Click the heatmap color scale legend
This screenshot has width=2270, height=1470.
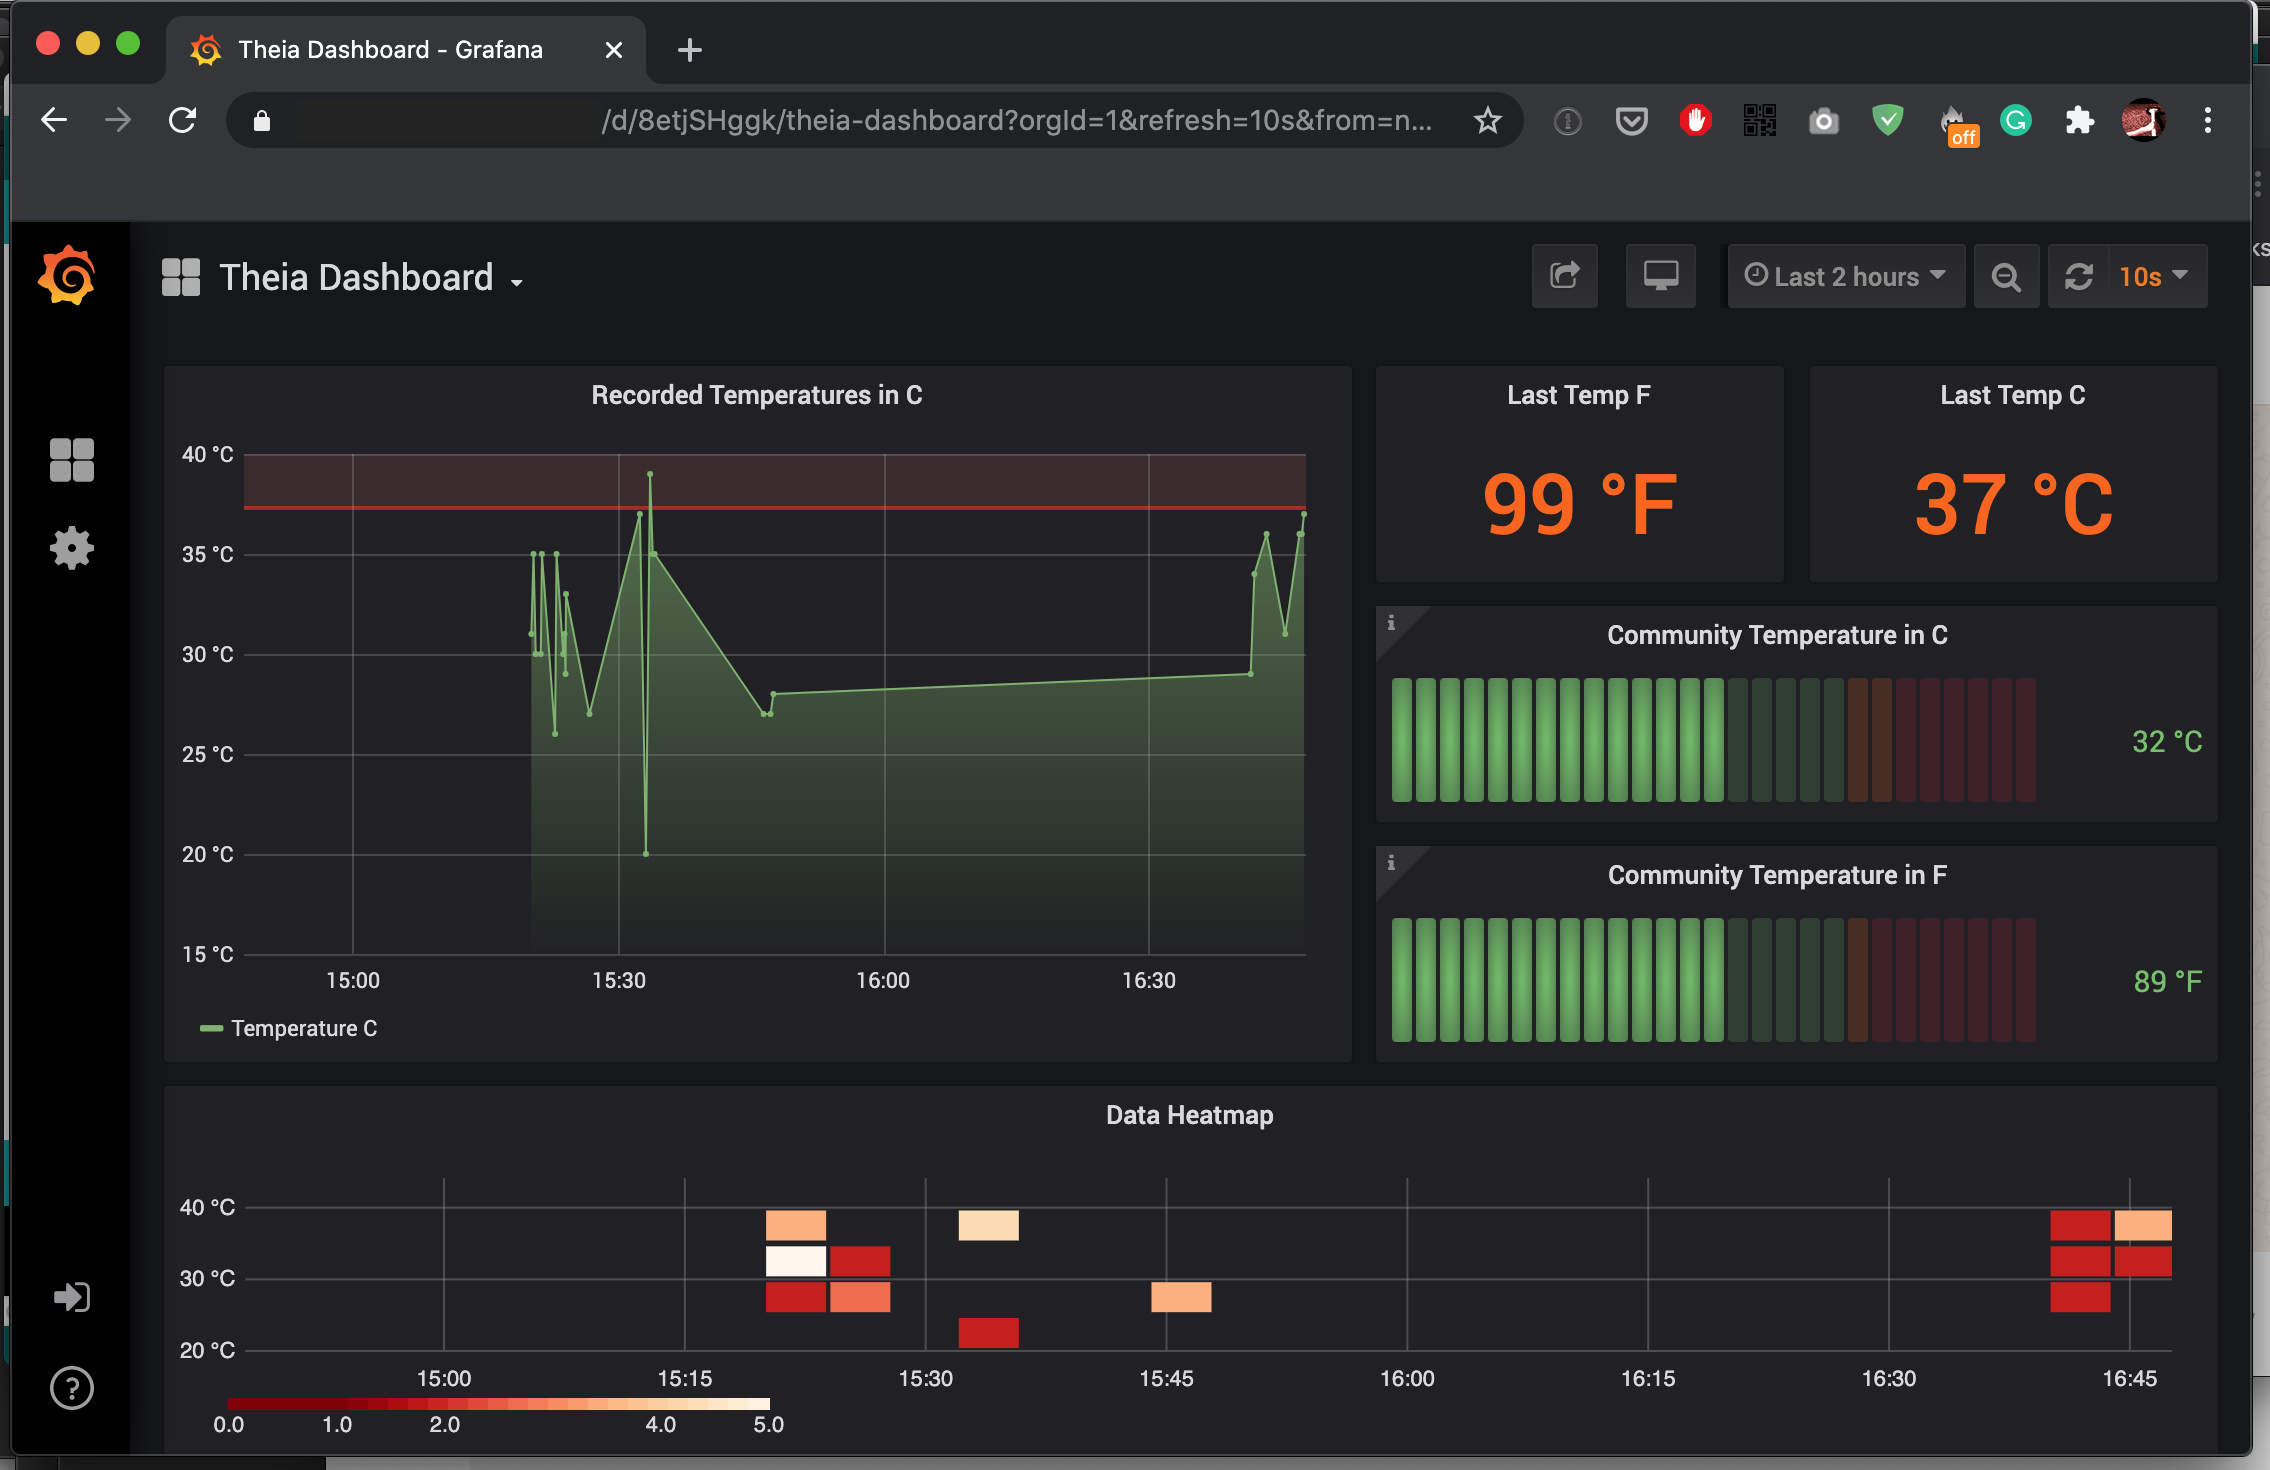[x=498, y=1404]
